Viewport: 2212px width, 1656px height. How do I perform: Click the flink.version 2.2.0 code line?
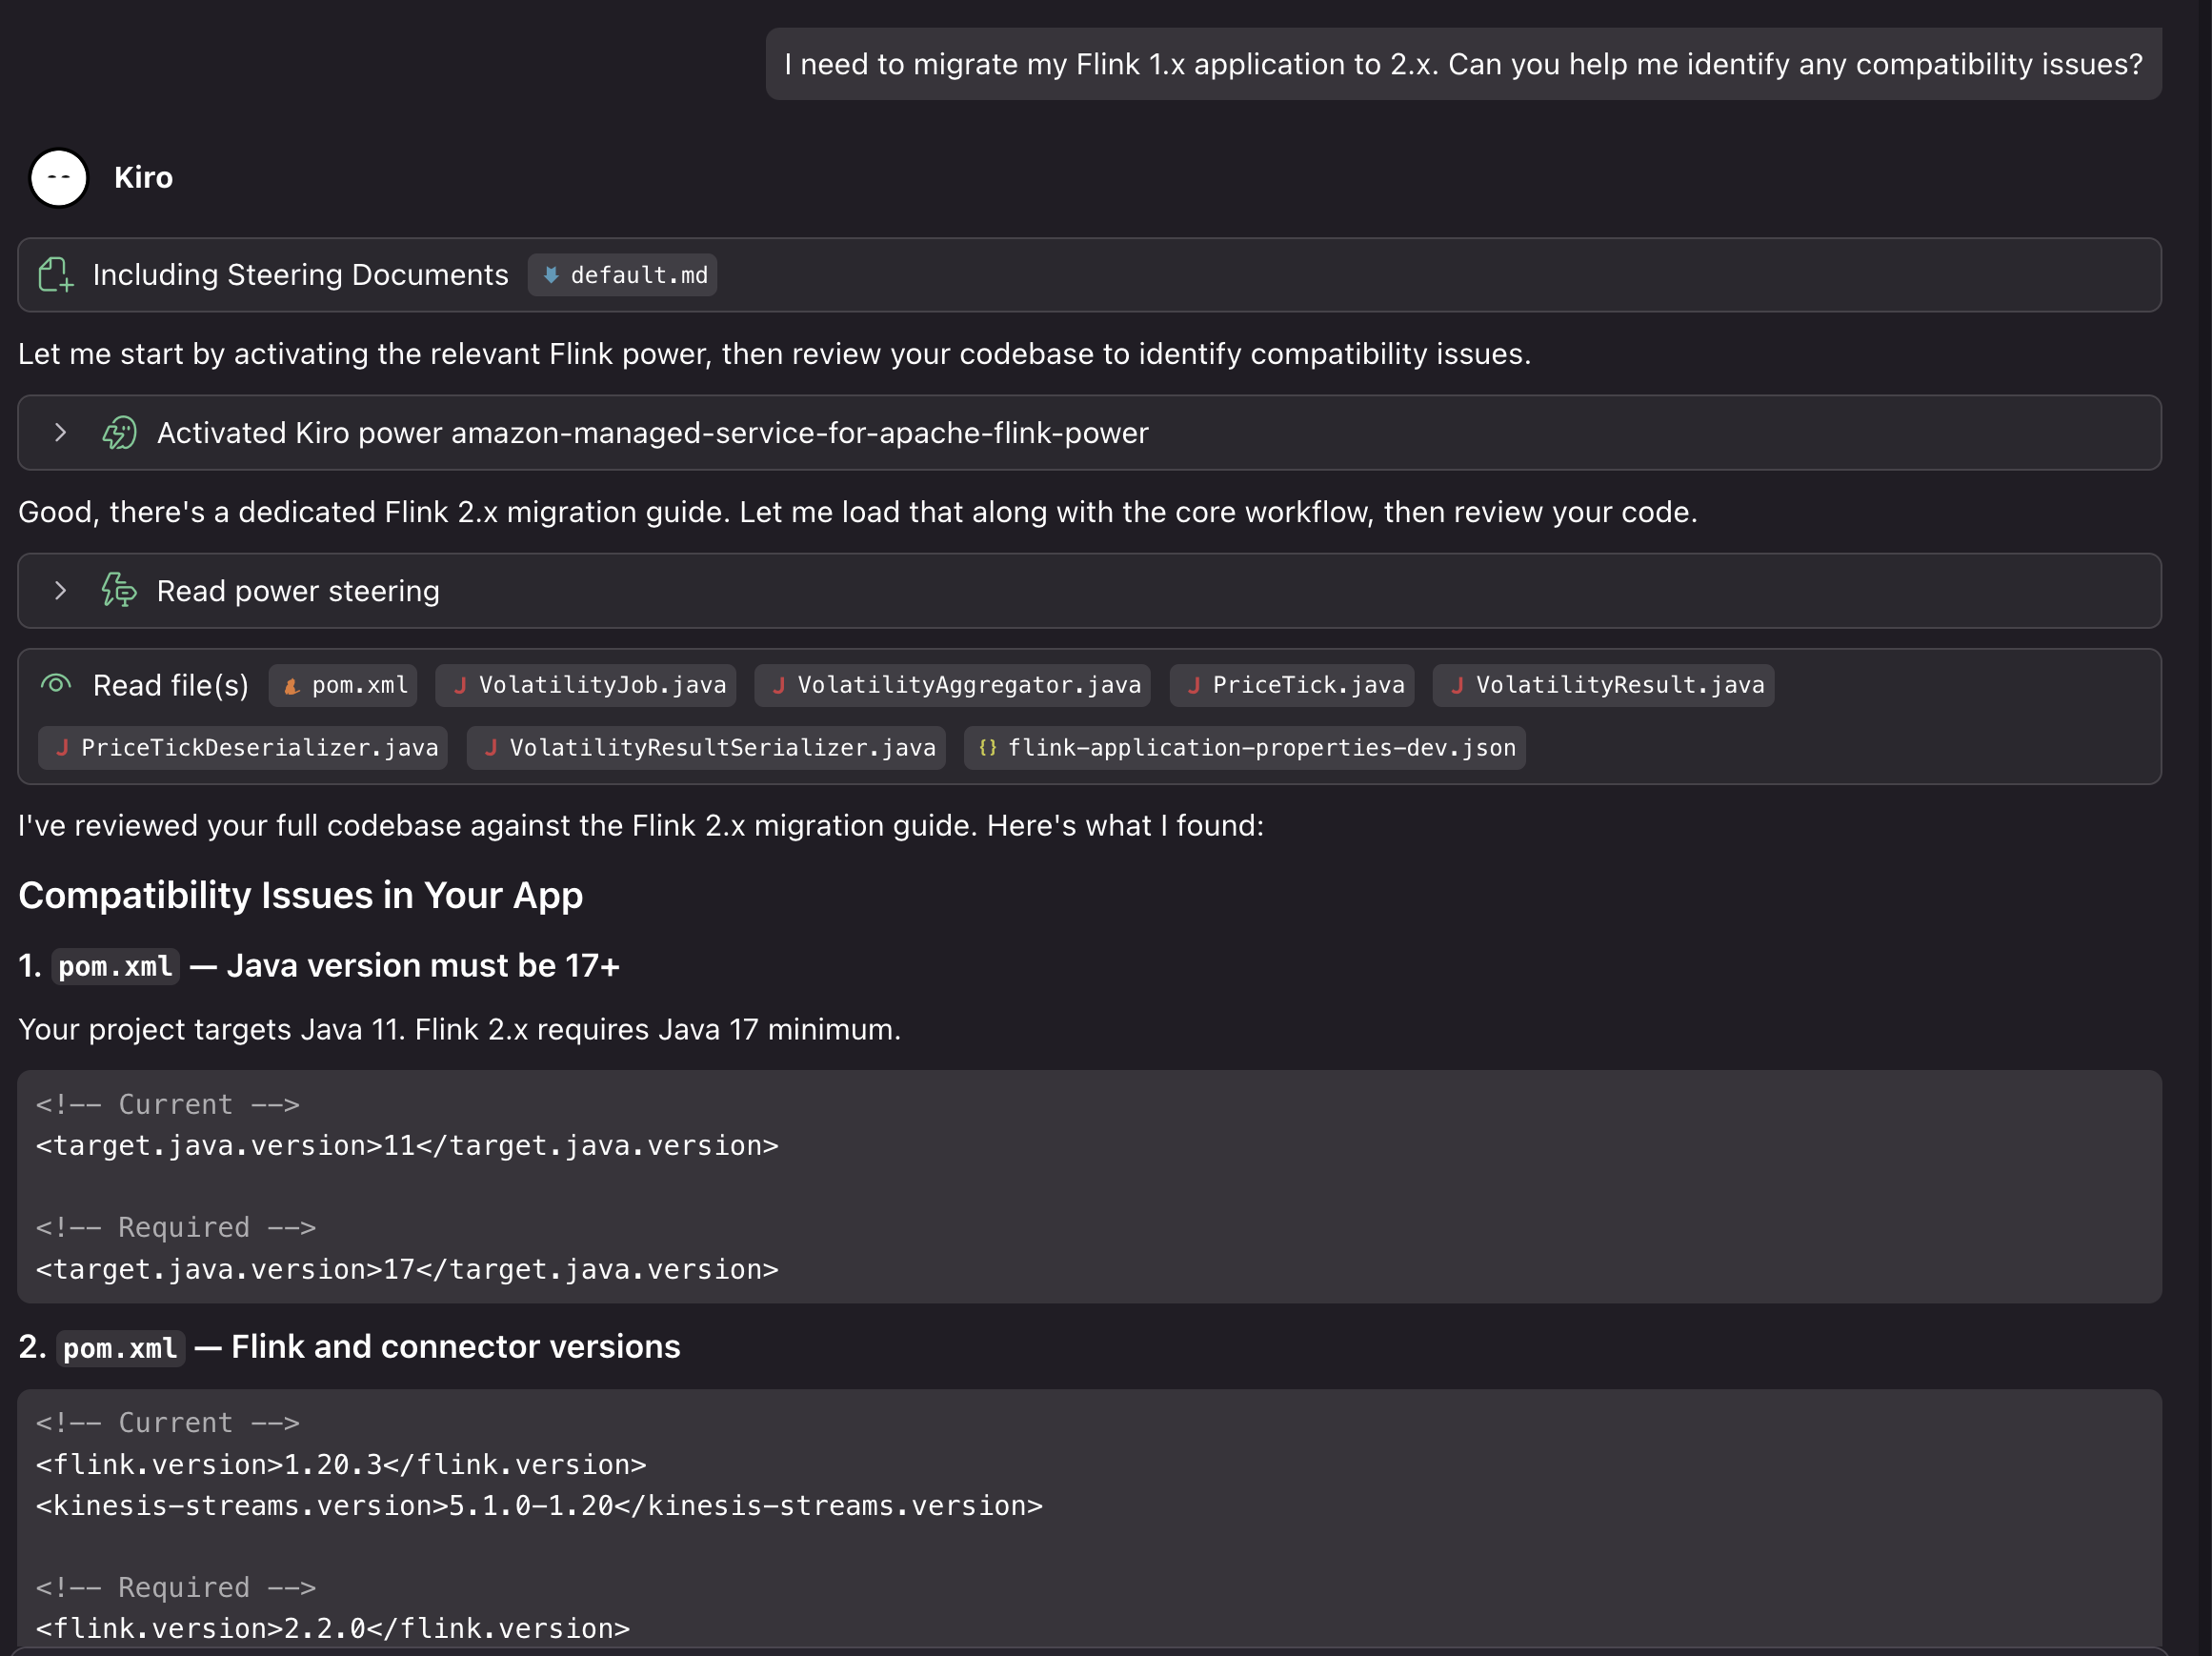(x=333, y=1629)
